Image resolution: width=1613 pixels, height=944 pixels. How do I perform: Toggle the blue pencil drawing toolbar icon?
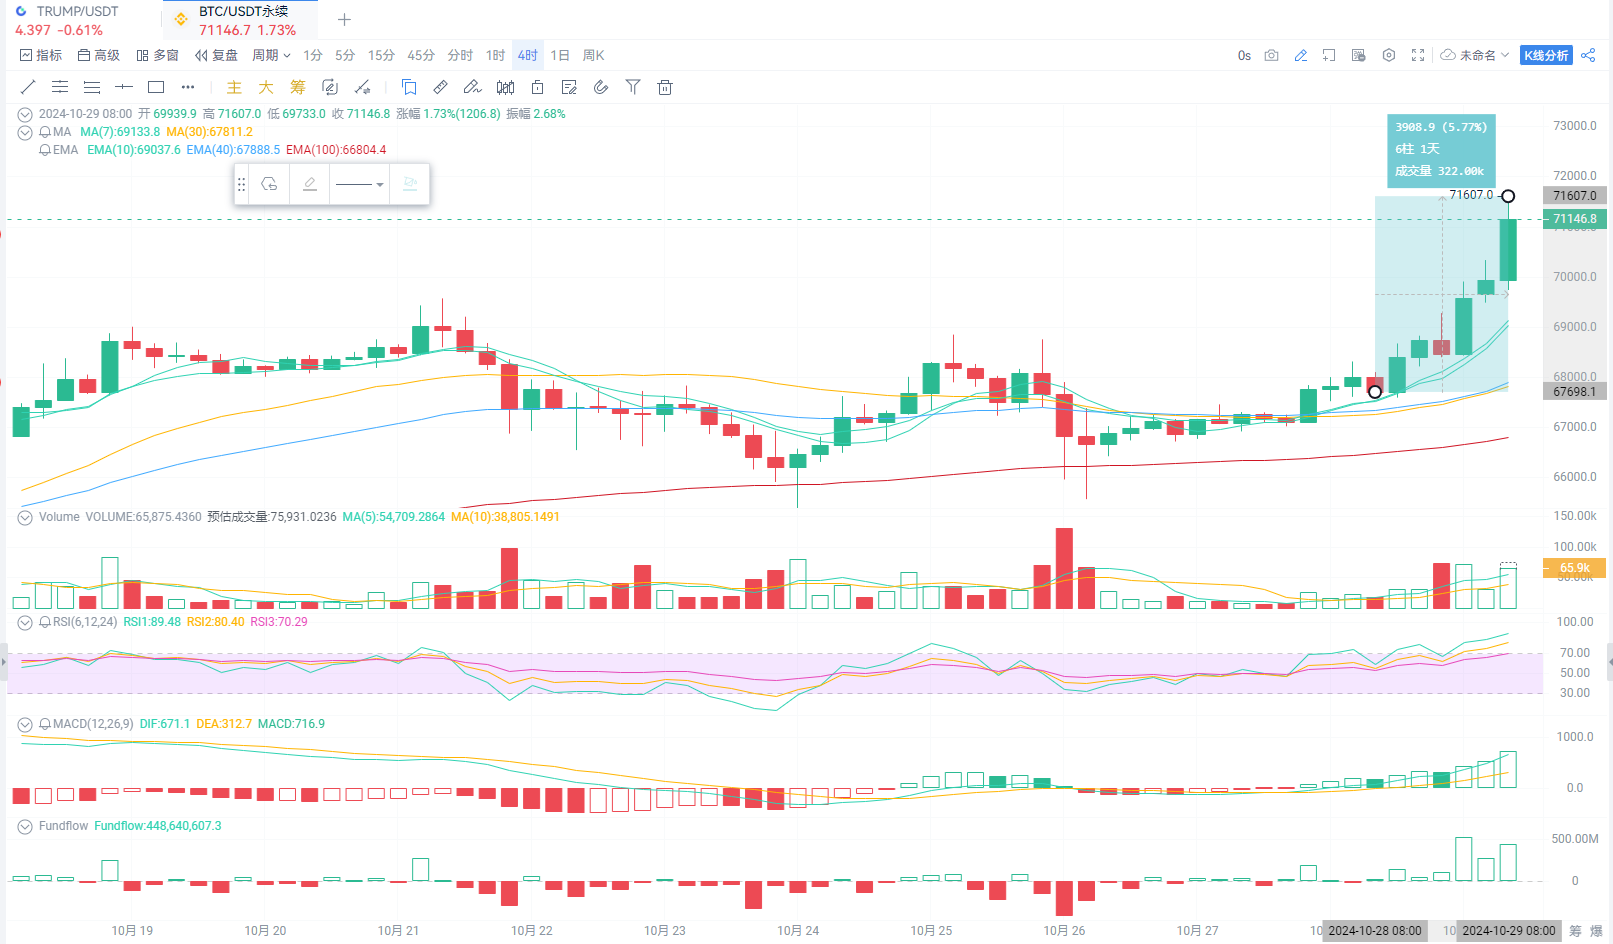pos(1301,55)
